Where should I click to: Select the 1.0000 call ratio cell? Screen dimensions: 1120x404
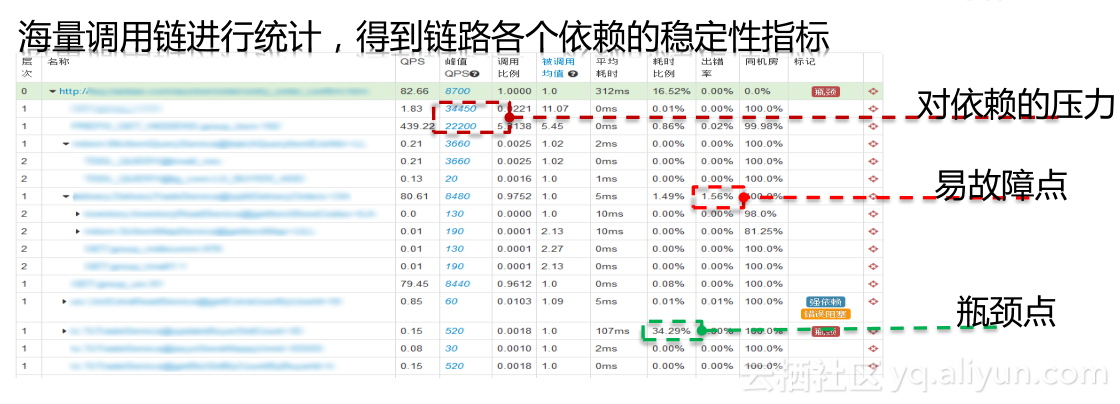[x=514, y=91]
